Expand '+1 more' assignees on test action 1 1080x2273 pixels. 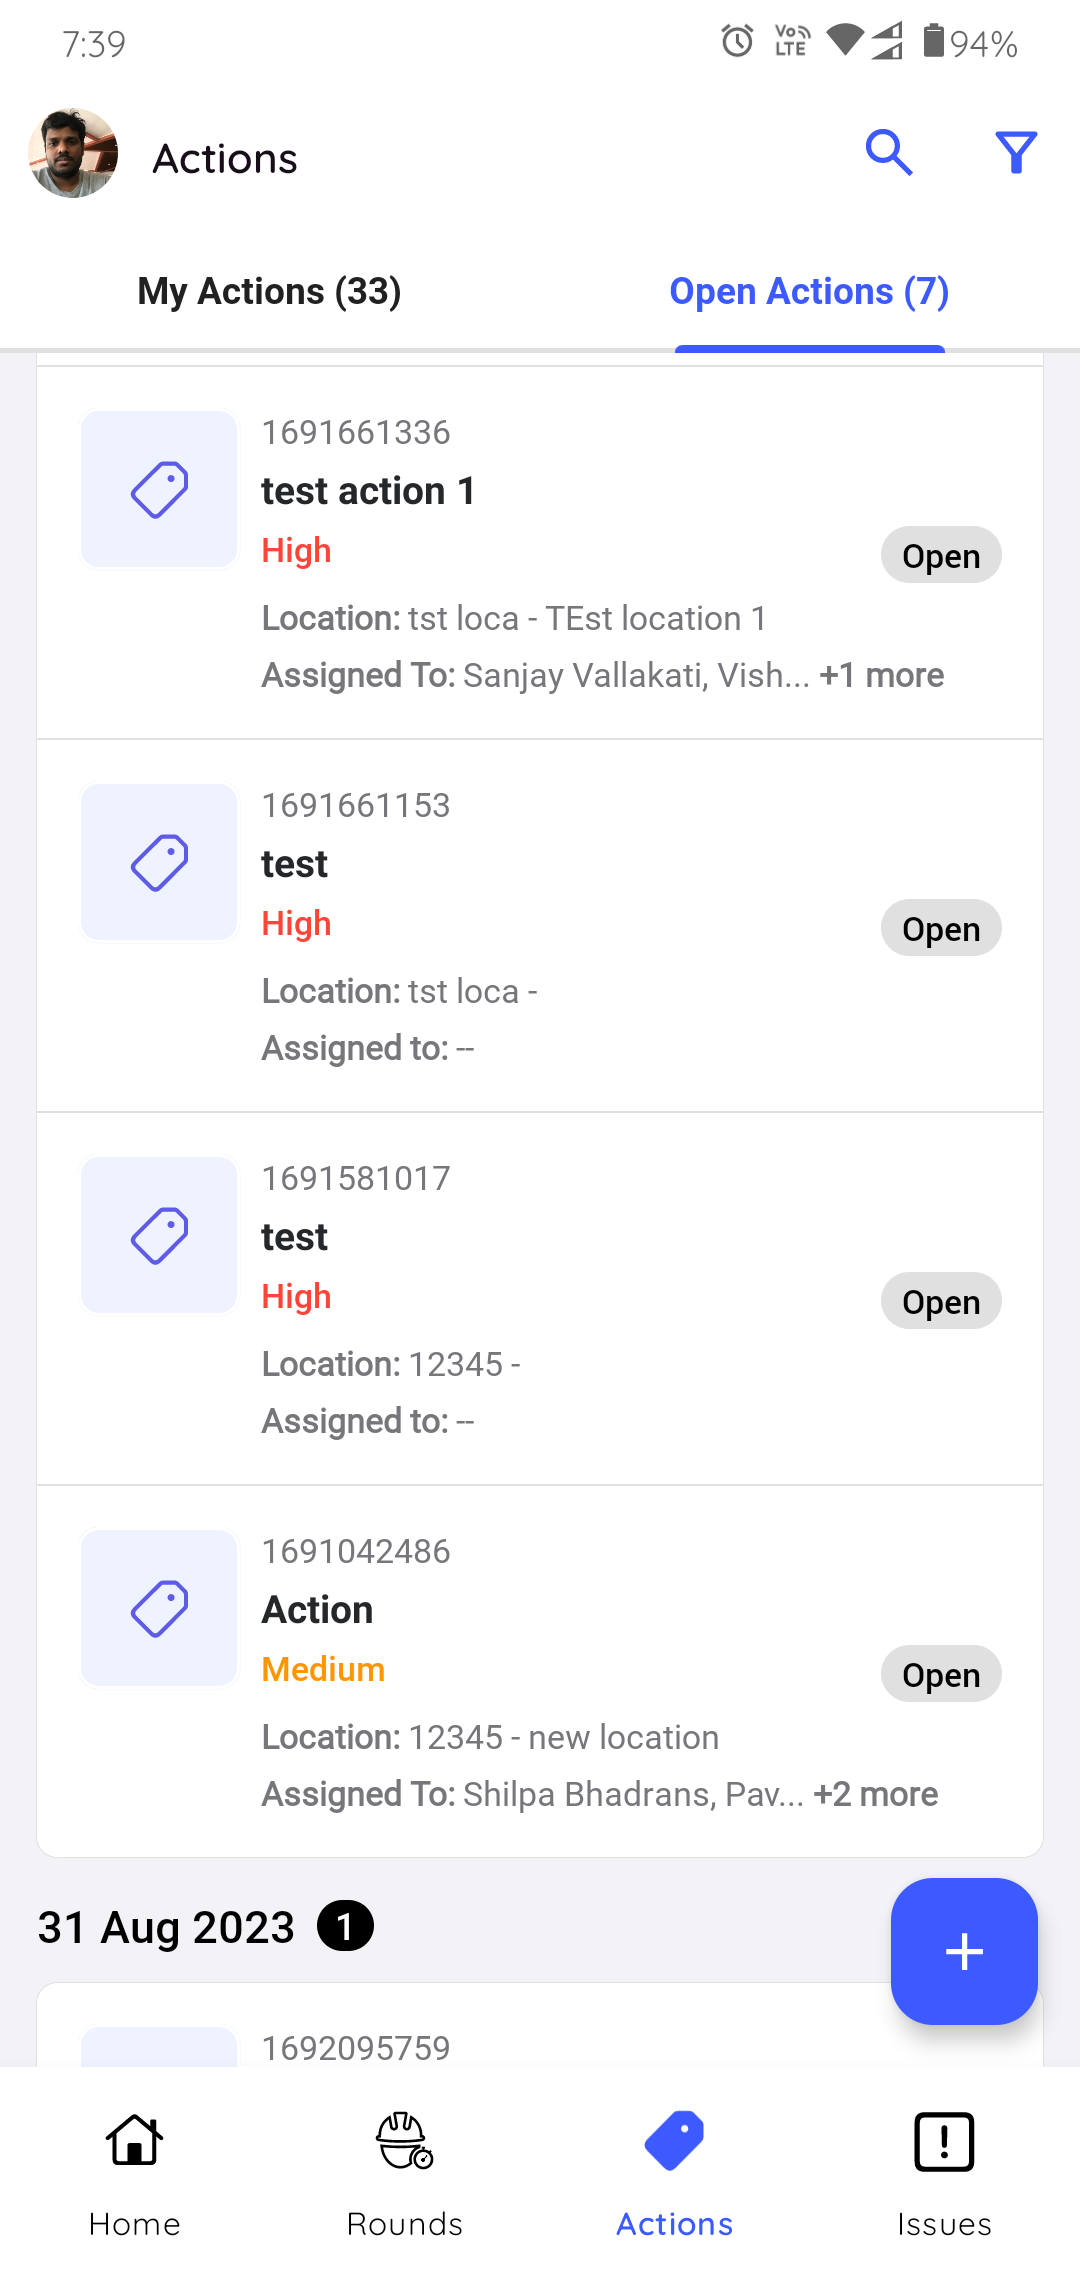[x=881, y=676]
